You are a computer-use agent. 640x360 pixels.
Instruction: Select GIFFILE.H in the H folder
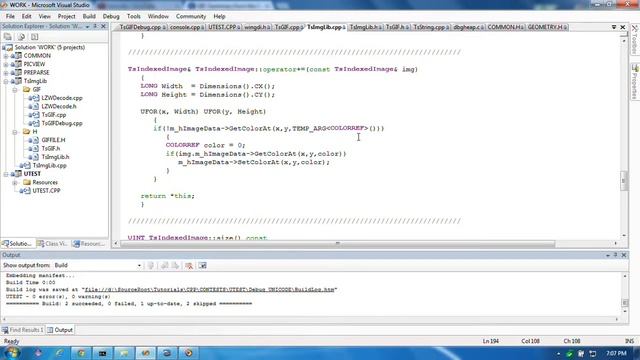[x=53, y=140]
